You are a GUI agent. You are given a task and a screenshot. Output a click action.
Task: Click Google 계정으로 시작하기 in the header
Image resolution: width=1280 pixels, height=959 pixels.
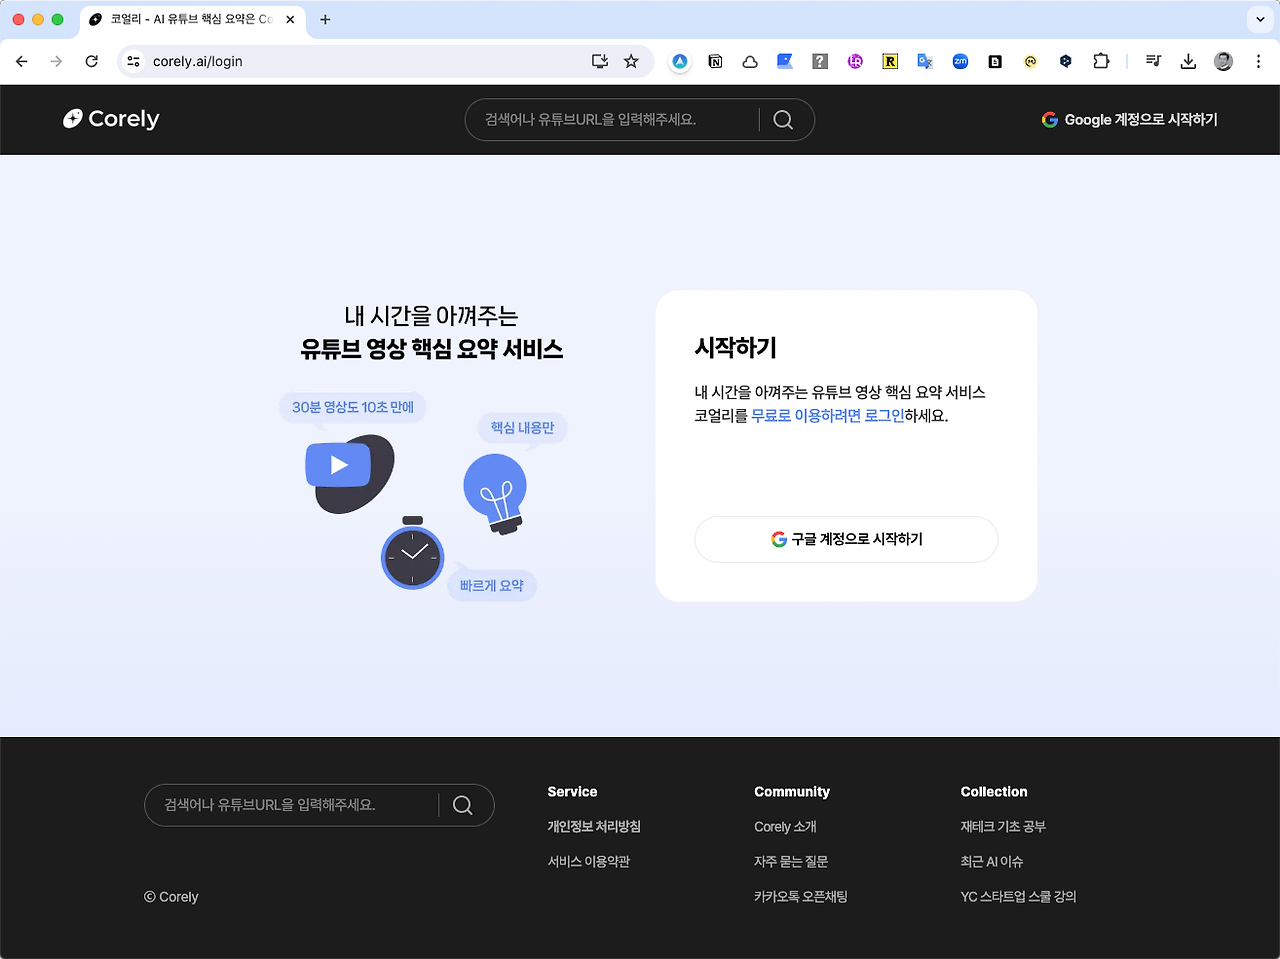[x=1129, y=119]
